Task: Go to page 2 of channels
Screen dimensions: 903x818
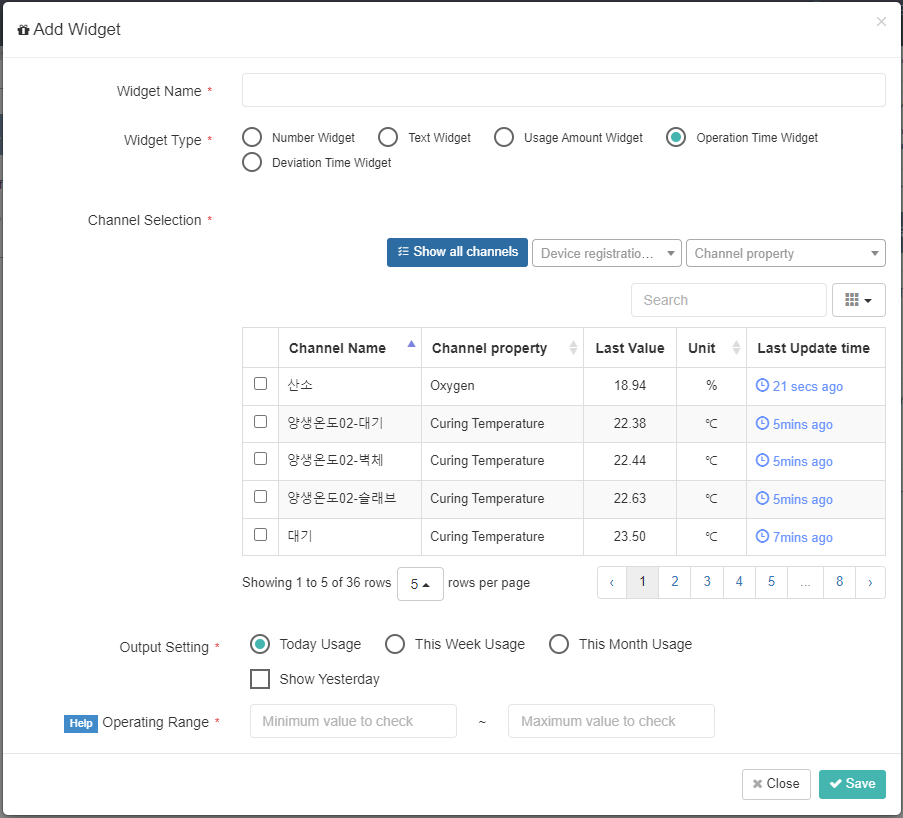Action: tap(674, 582)
